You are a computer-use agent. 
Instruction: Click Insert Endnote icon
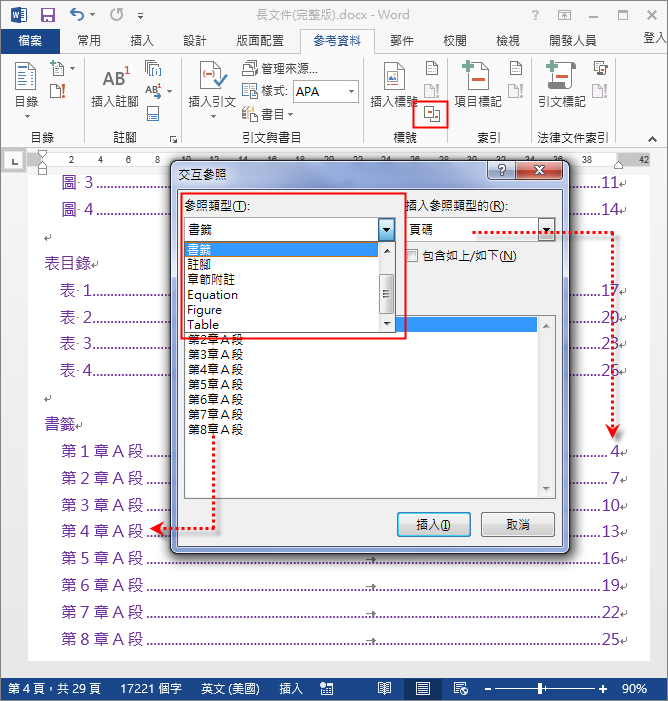coord(153,68)
